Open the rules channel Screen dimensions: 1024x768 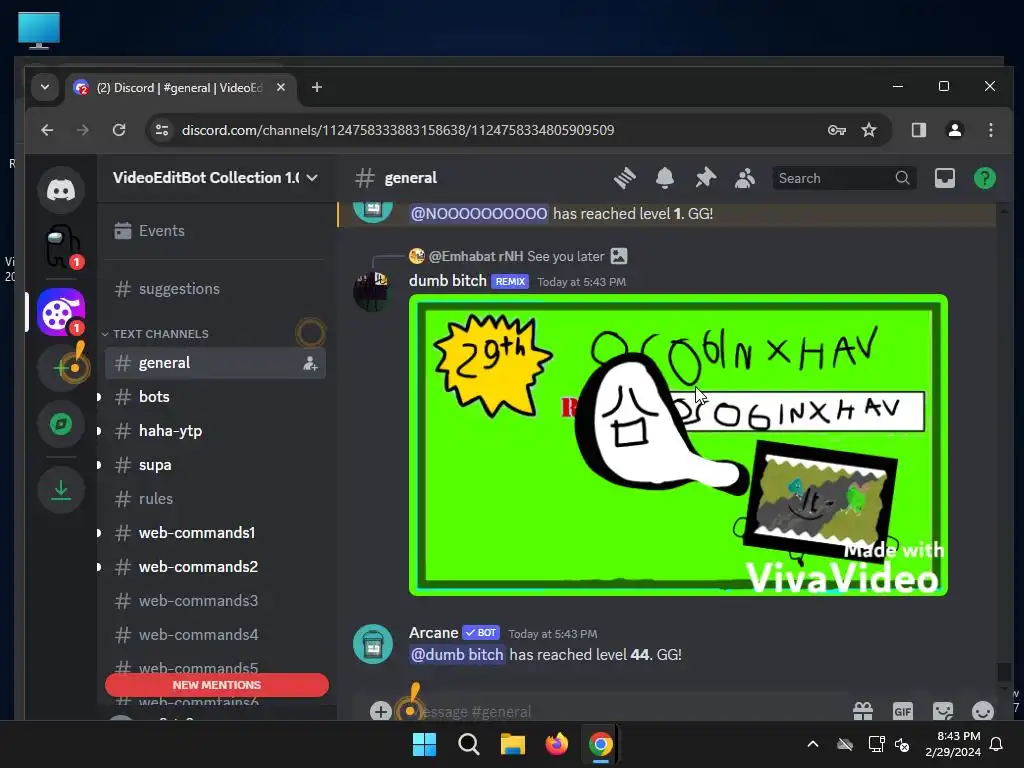click(216, 499)
